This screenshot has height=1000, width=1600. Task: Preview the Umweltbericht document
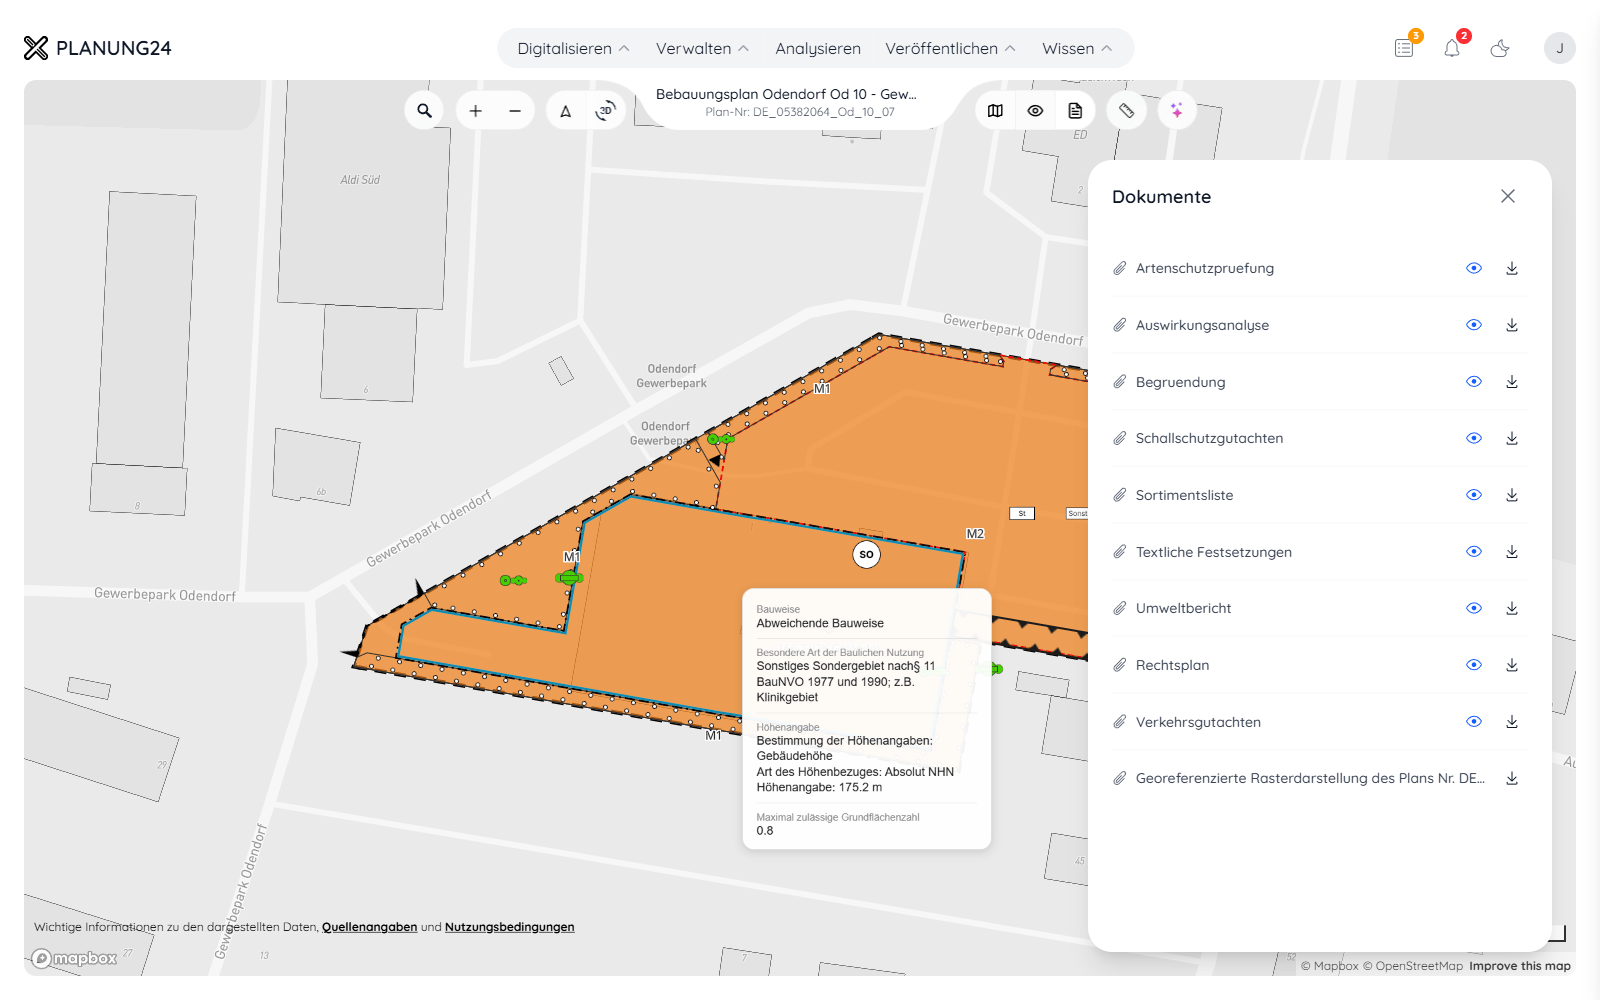pyautogui.click(x=1474, y=608)
